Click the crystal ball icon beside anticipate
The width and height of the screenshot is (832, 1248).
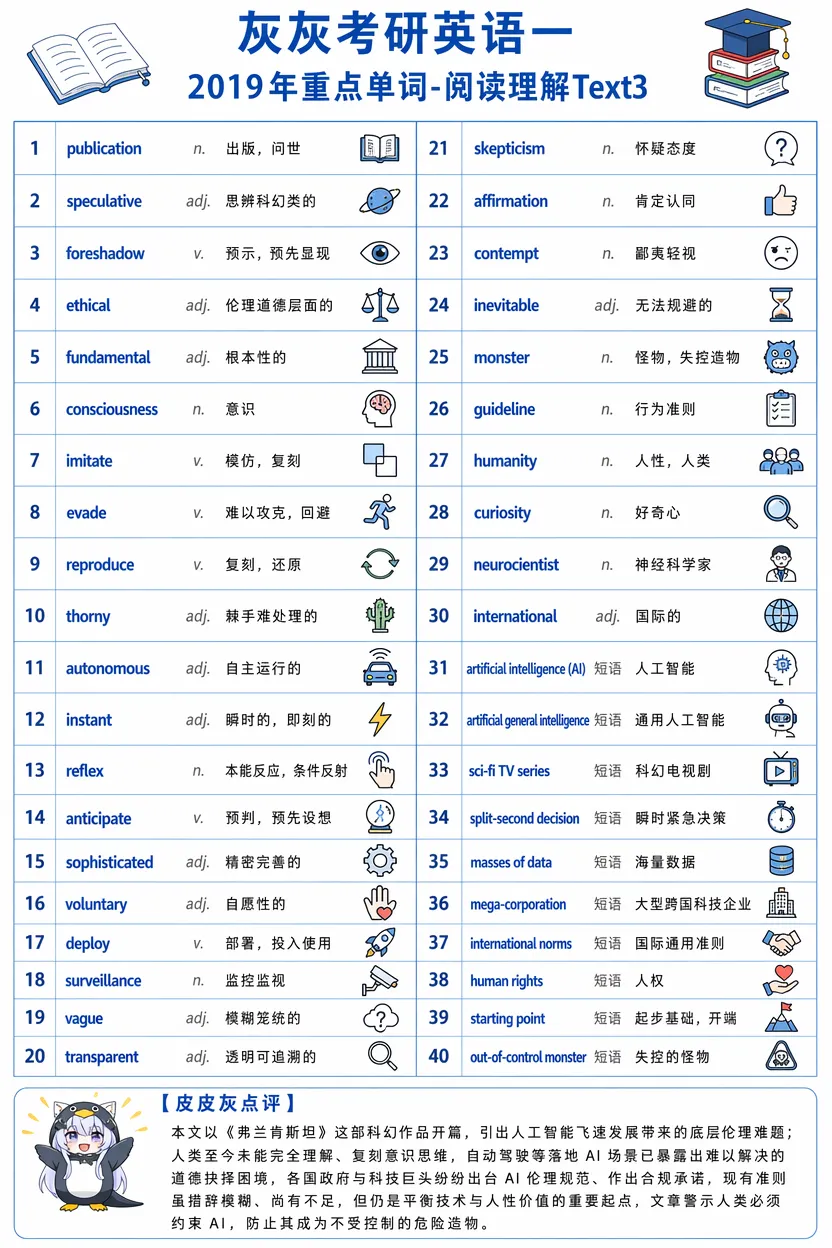(x=380, y=817)
